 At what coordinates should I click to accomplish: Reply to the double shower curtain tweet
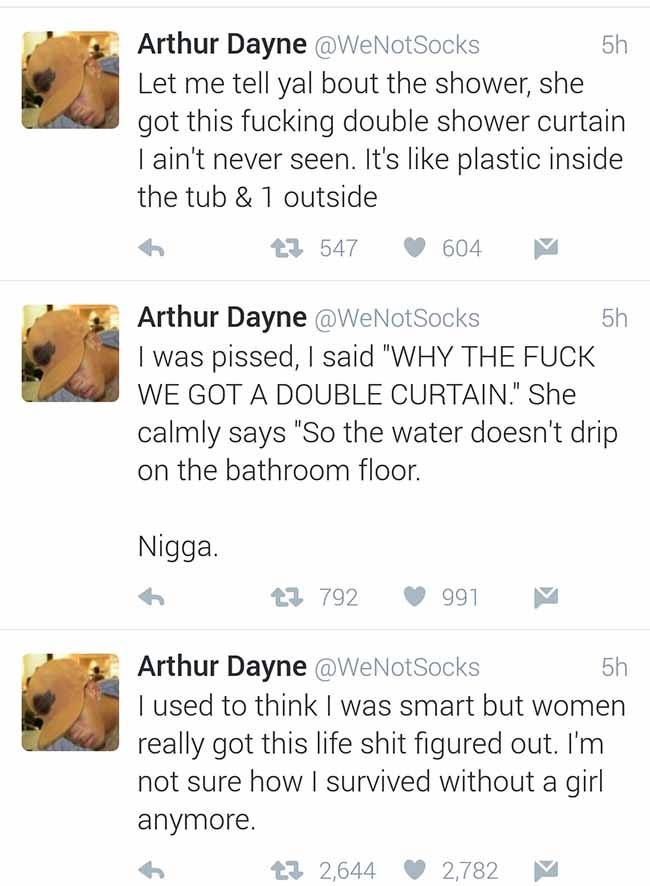coord(151,247)
